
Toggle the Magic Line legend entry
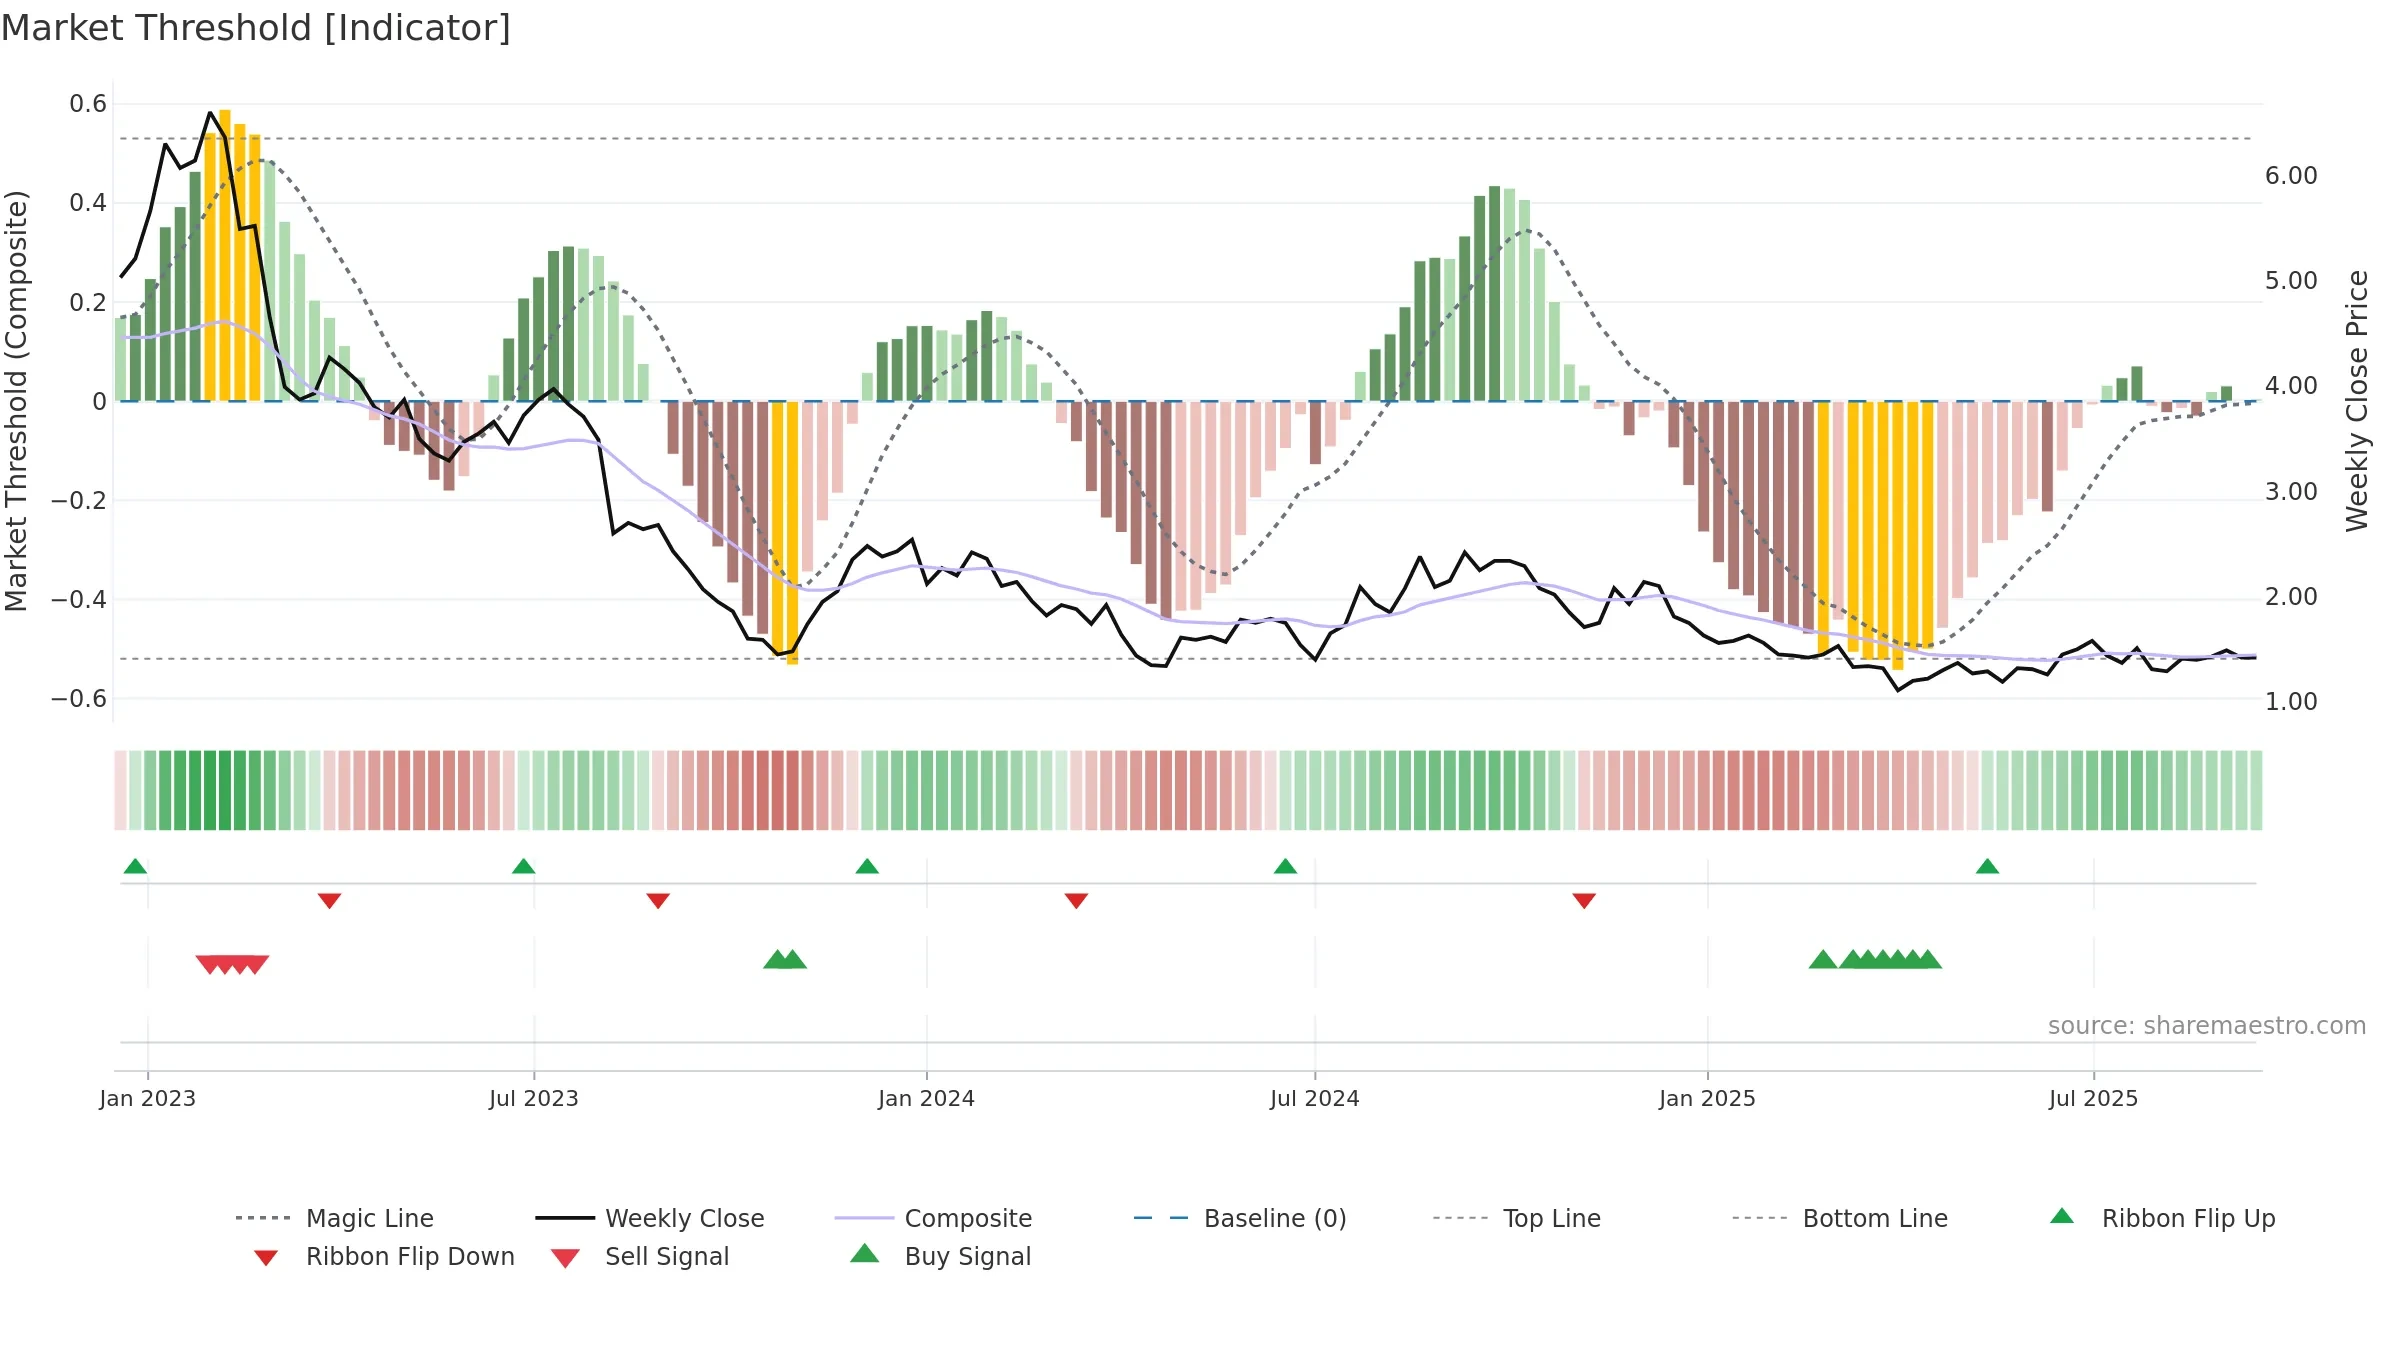334,1218
